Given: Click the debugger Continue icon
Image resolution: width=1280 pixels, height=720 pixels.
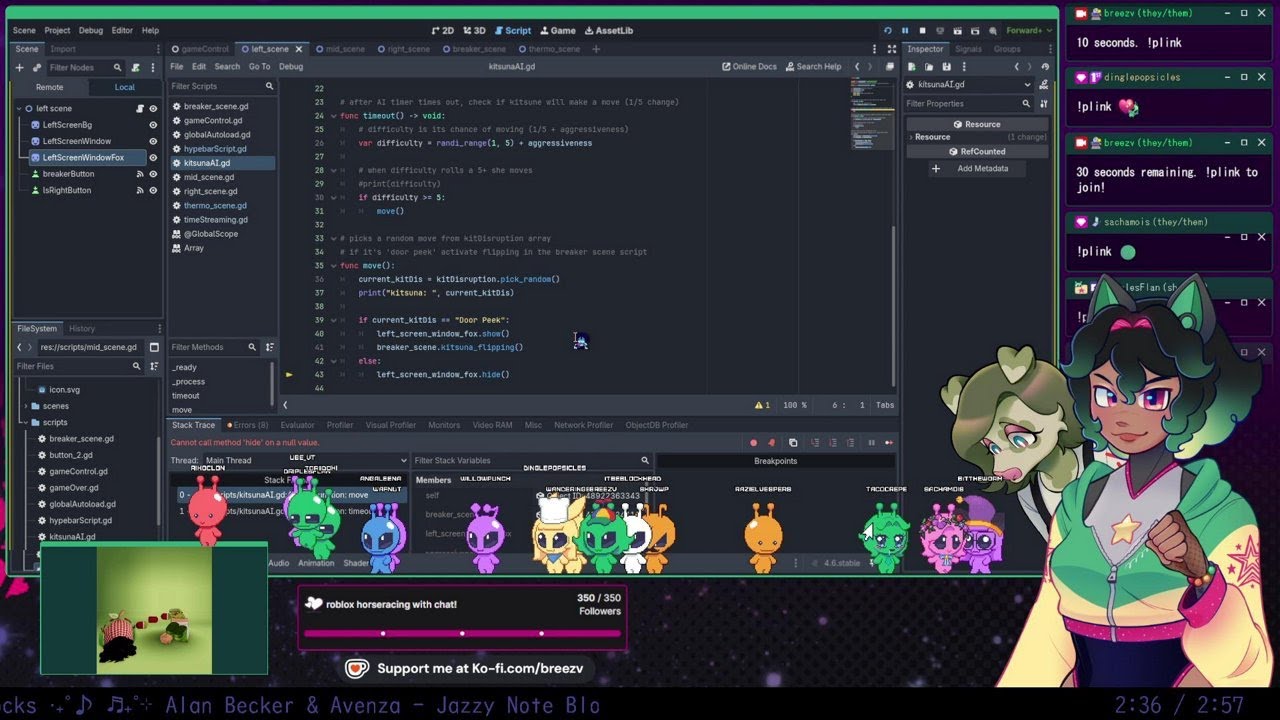Looking at the screenshot, I should 888,442.
